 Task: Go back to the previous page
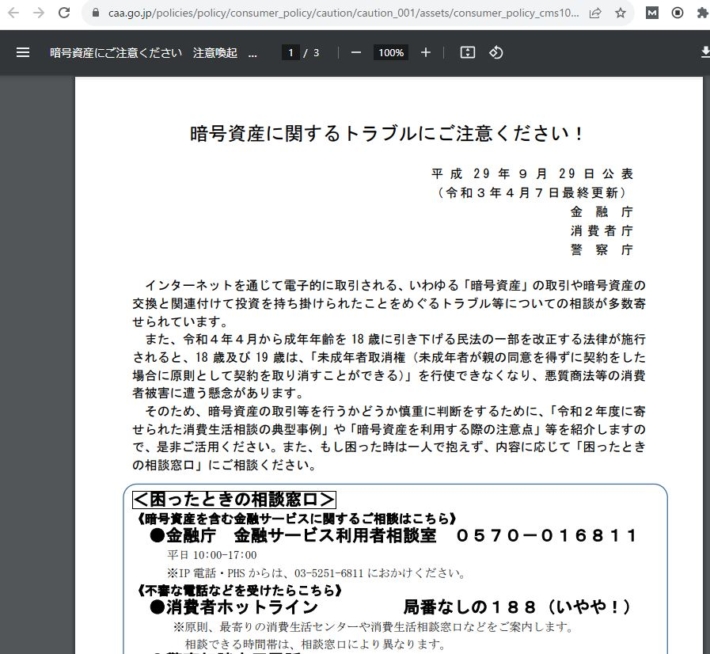pos(14,13)
